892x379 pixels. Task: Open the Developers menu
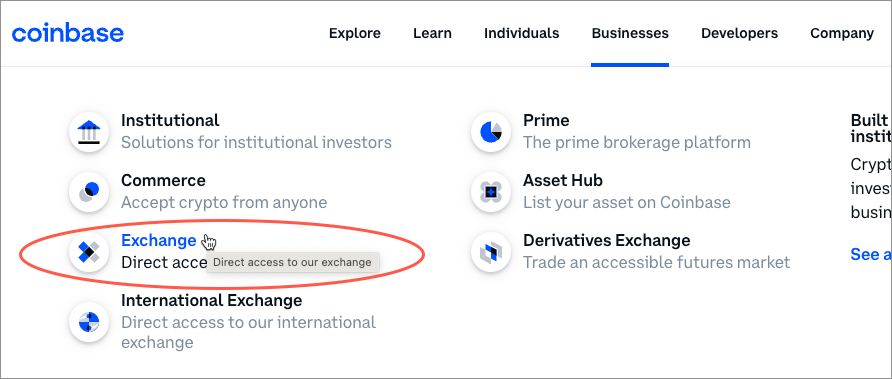pyautogui.click(x=740, y=34)
